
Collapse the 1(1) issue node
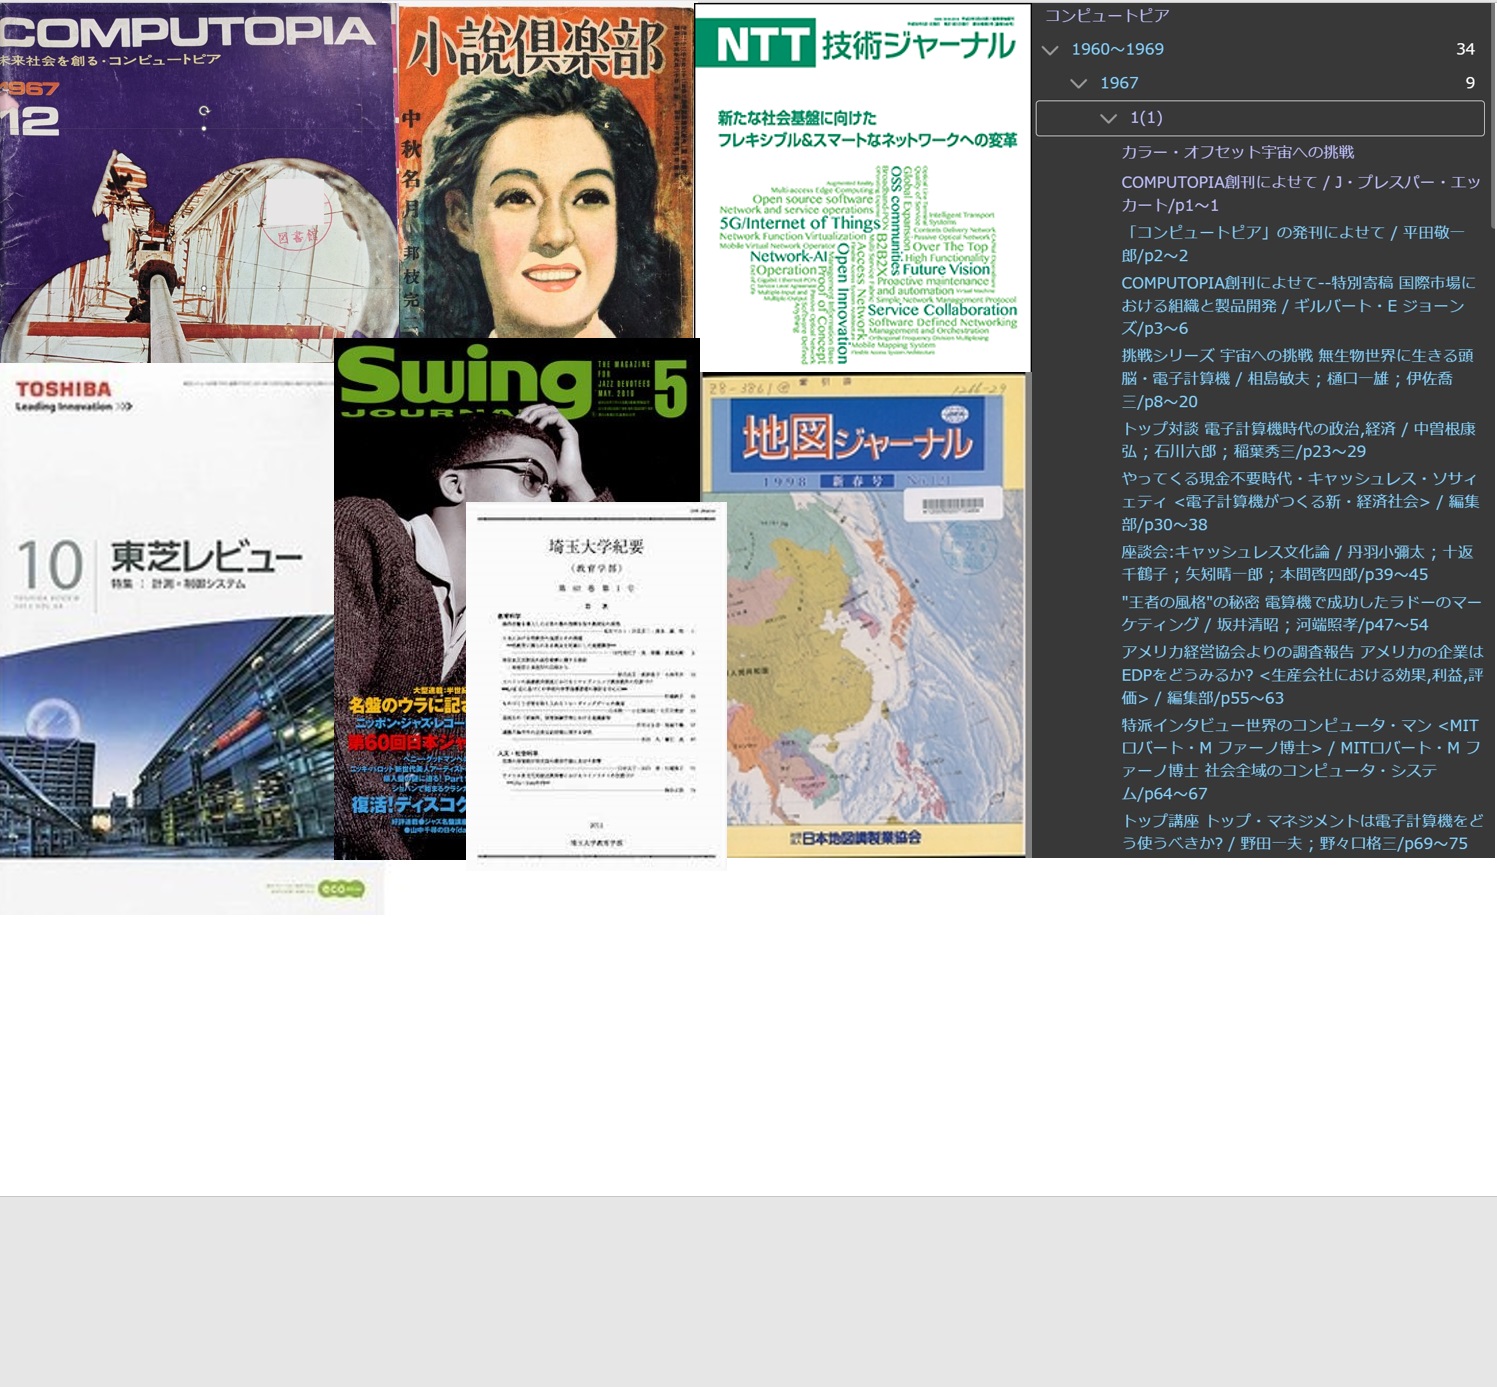tap(1108, 118)
